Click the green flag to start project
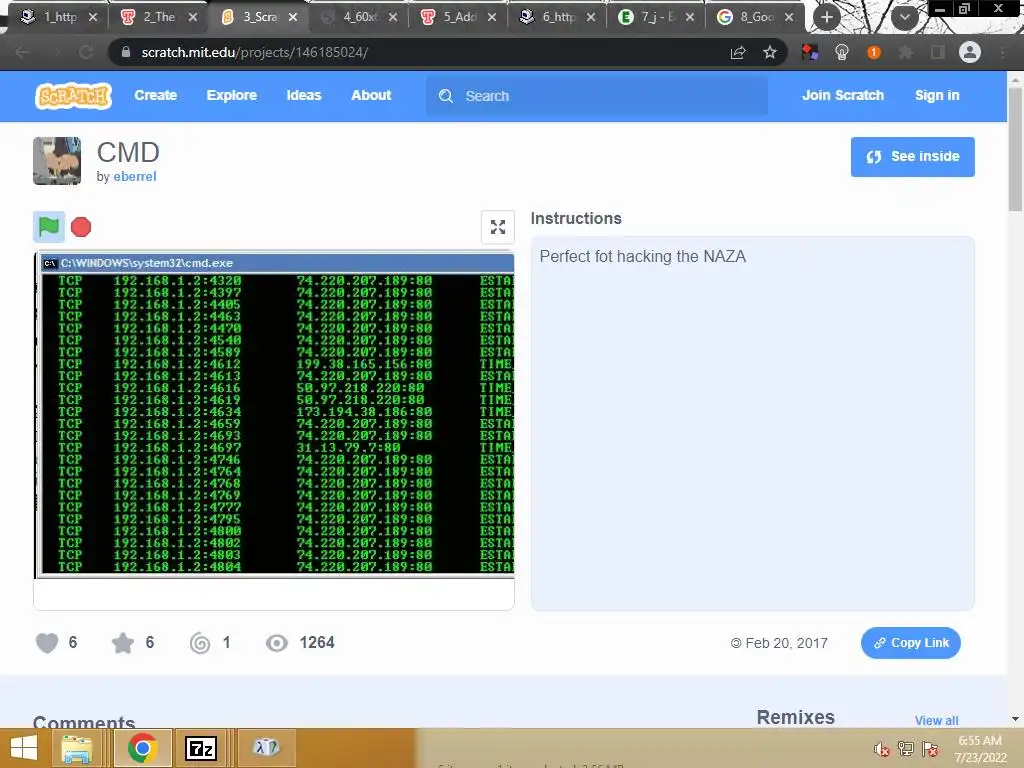1024x768 pixels. (x=49, y=227)
